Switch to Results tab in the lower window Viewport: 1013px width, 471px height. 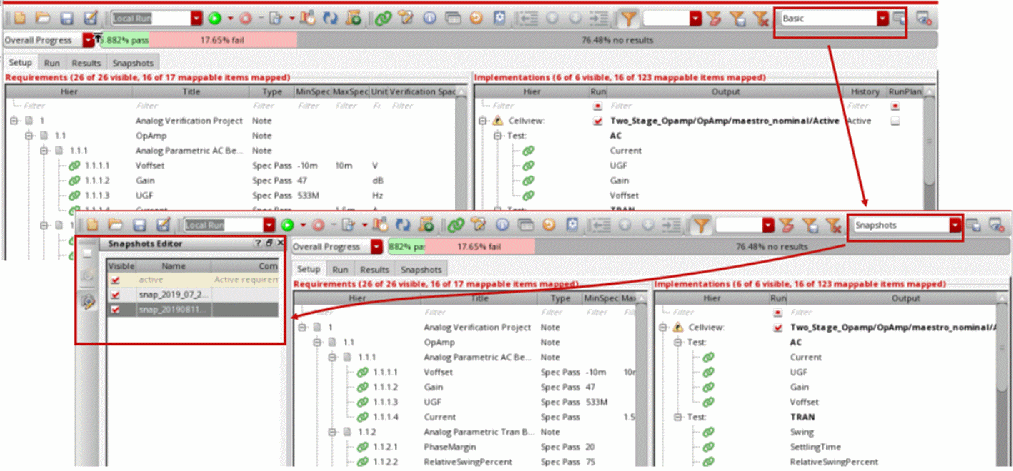point(374,269)
